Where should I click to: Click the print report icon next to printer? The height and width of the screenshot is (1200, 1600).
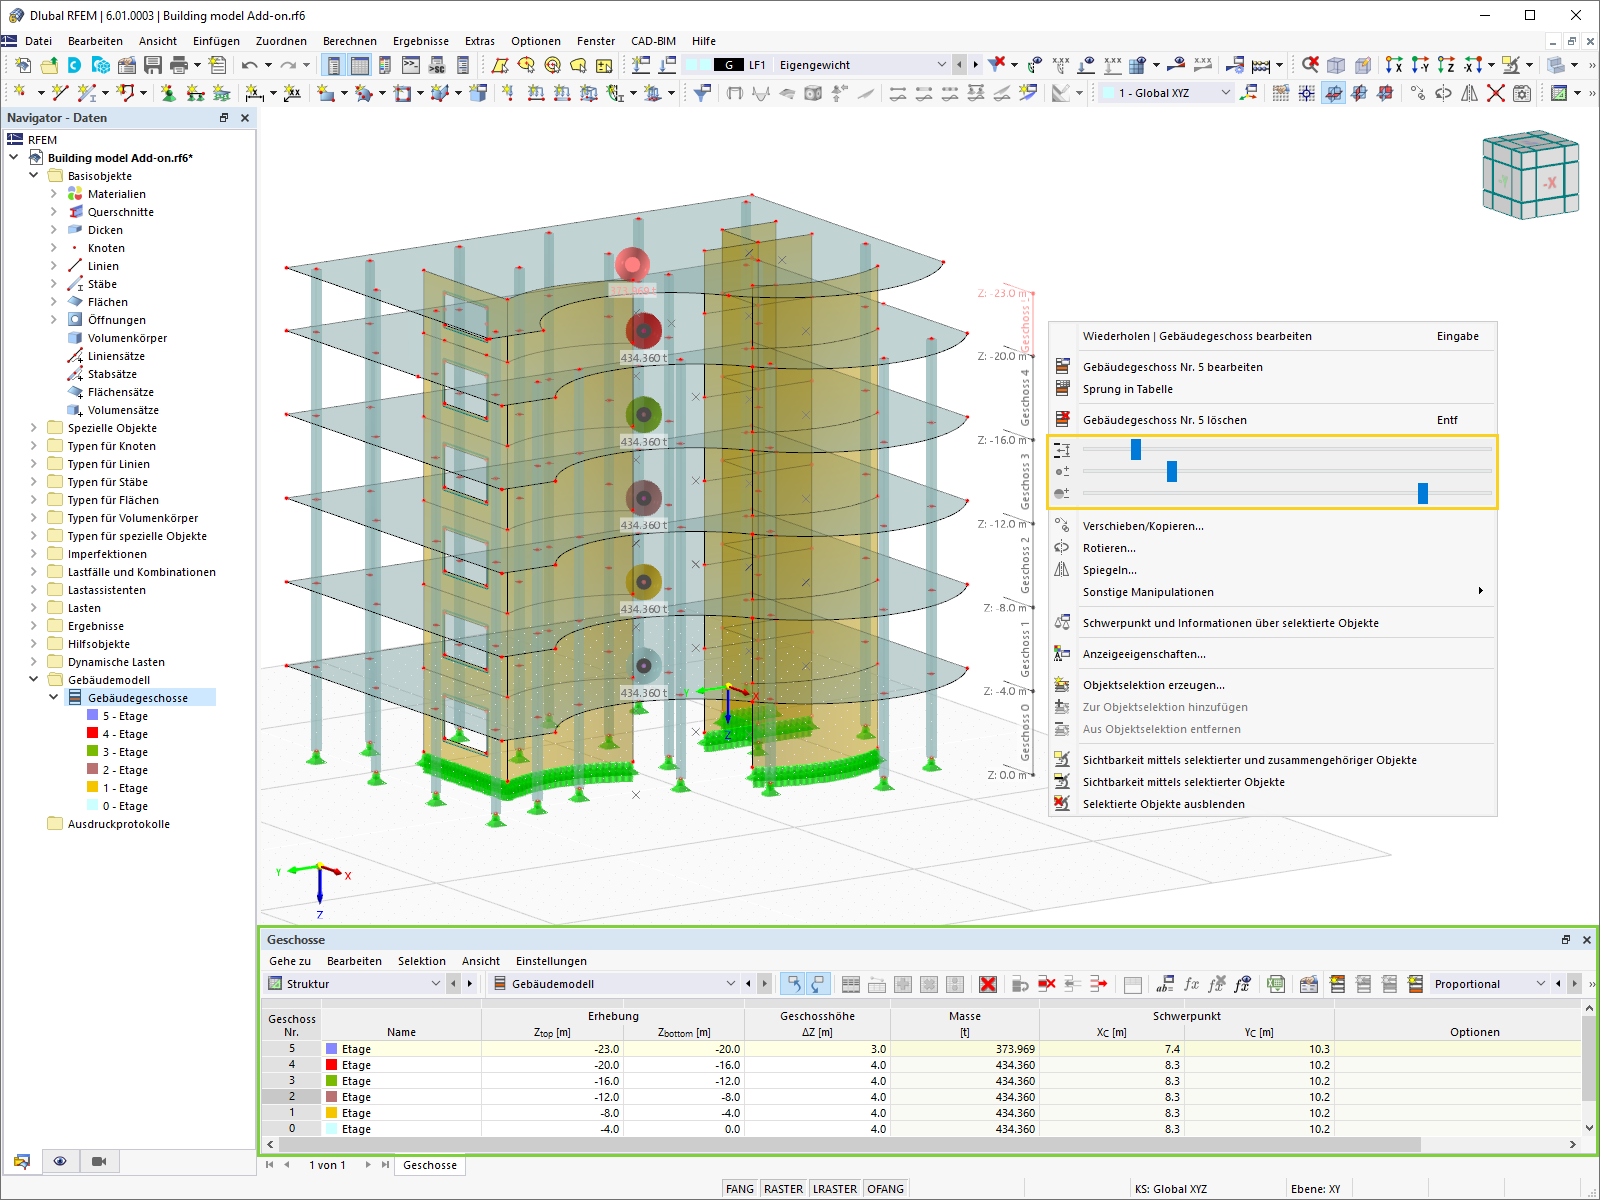pyautogui.click(x=217, y=65)
